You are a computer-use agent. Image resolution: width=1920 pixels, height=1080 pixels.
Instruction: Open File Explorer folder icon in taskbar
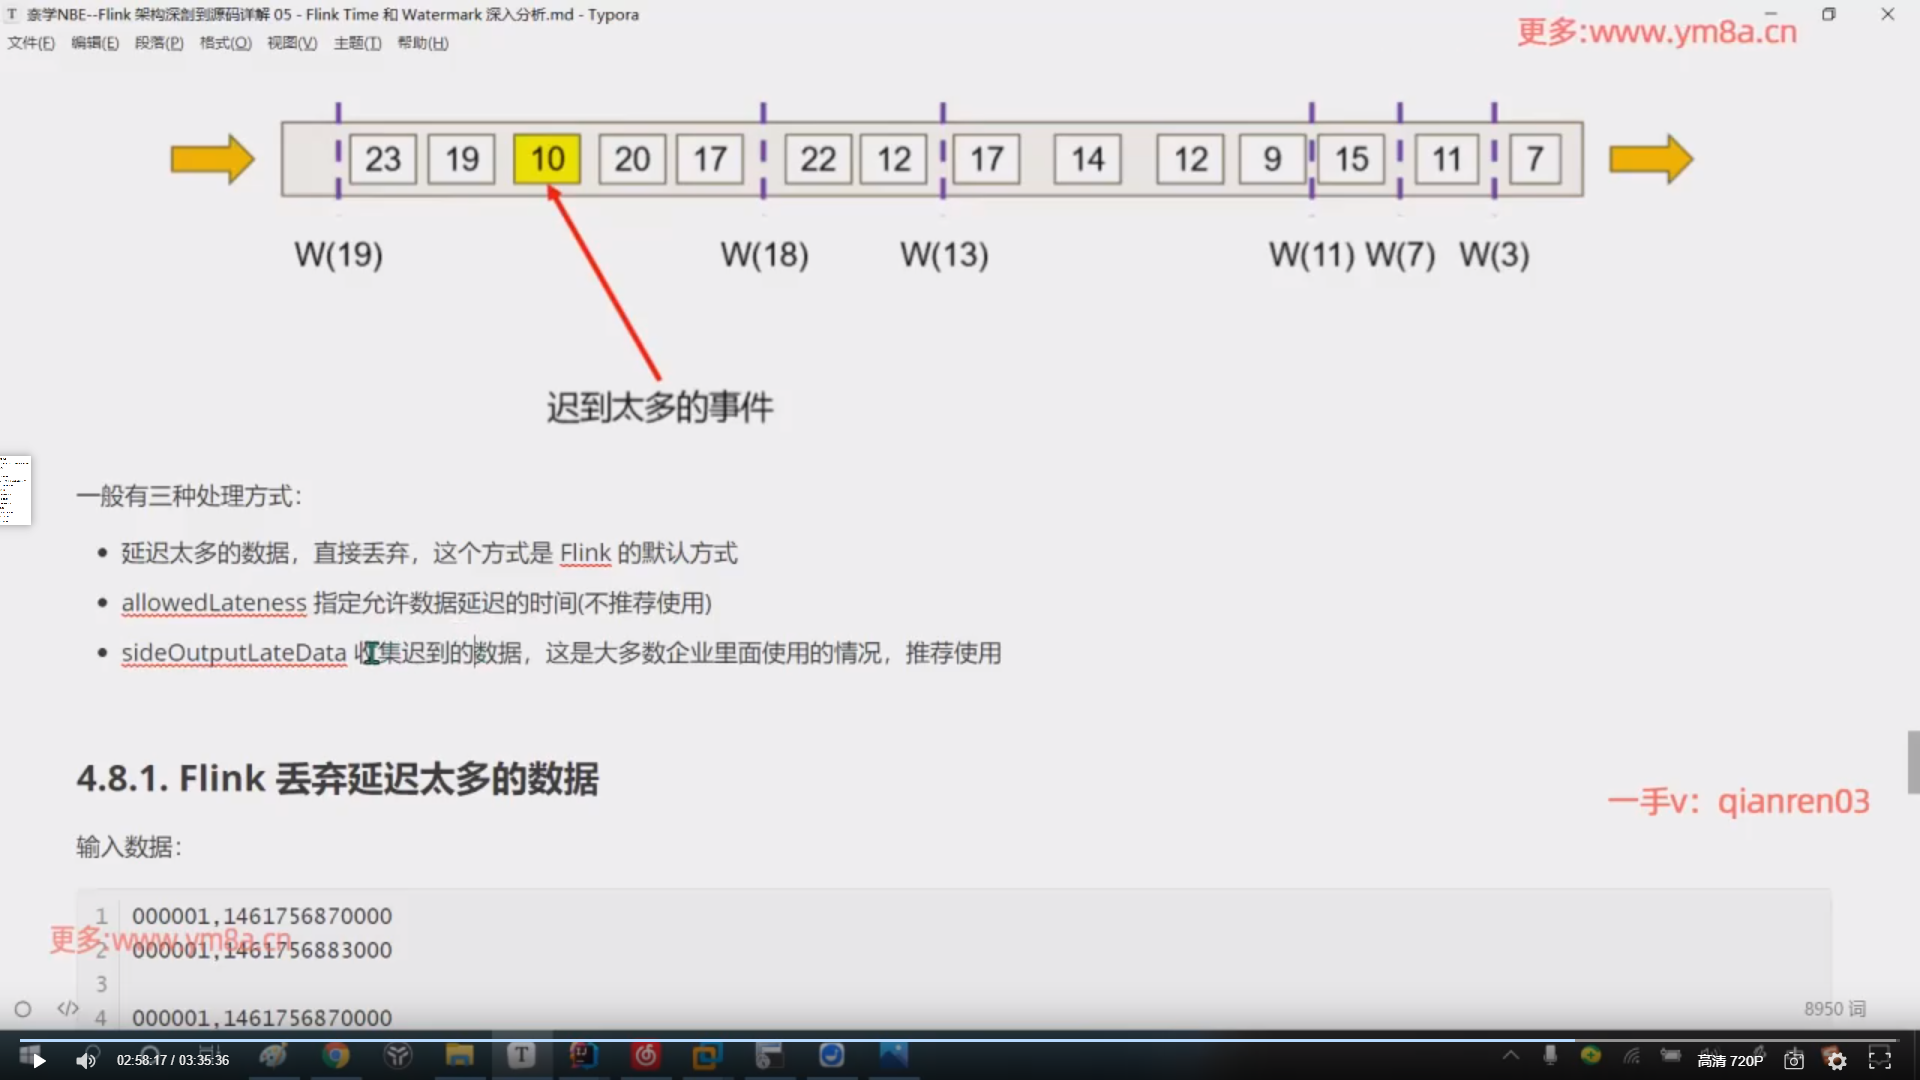[x=459, y=1056]
